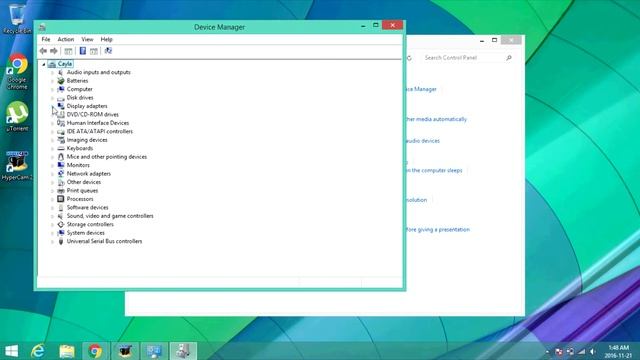Open the Recycle Bin desktop icon
Screen dimensions: 640x360
pos(17,18)
